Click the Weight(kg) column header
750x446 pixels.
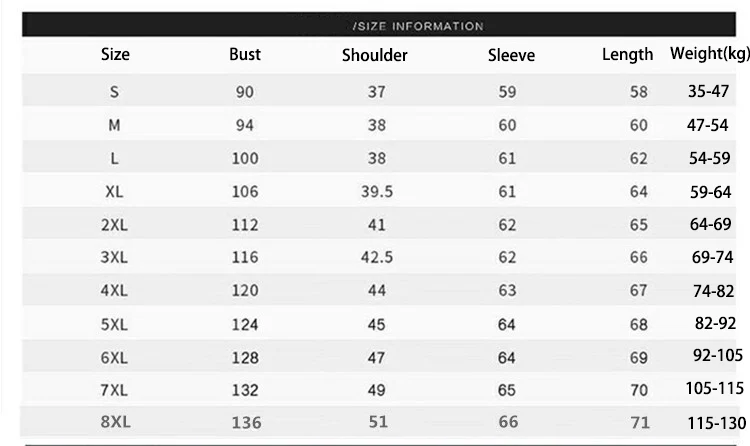tap(709, 54)
